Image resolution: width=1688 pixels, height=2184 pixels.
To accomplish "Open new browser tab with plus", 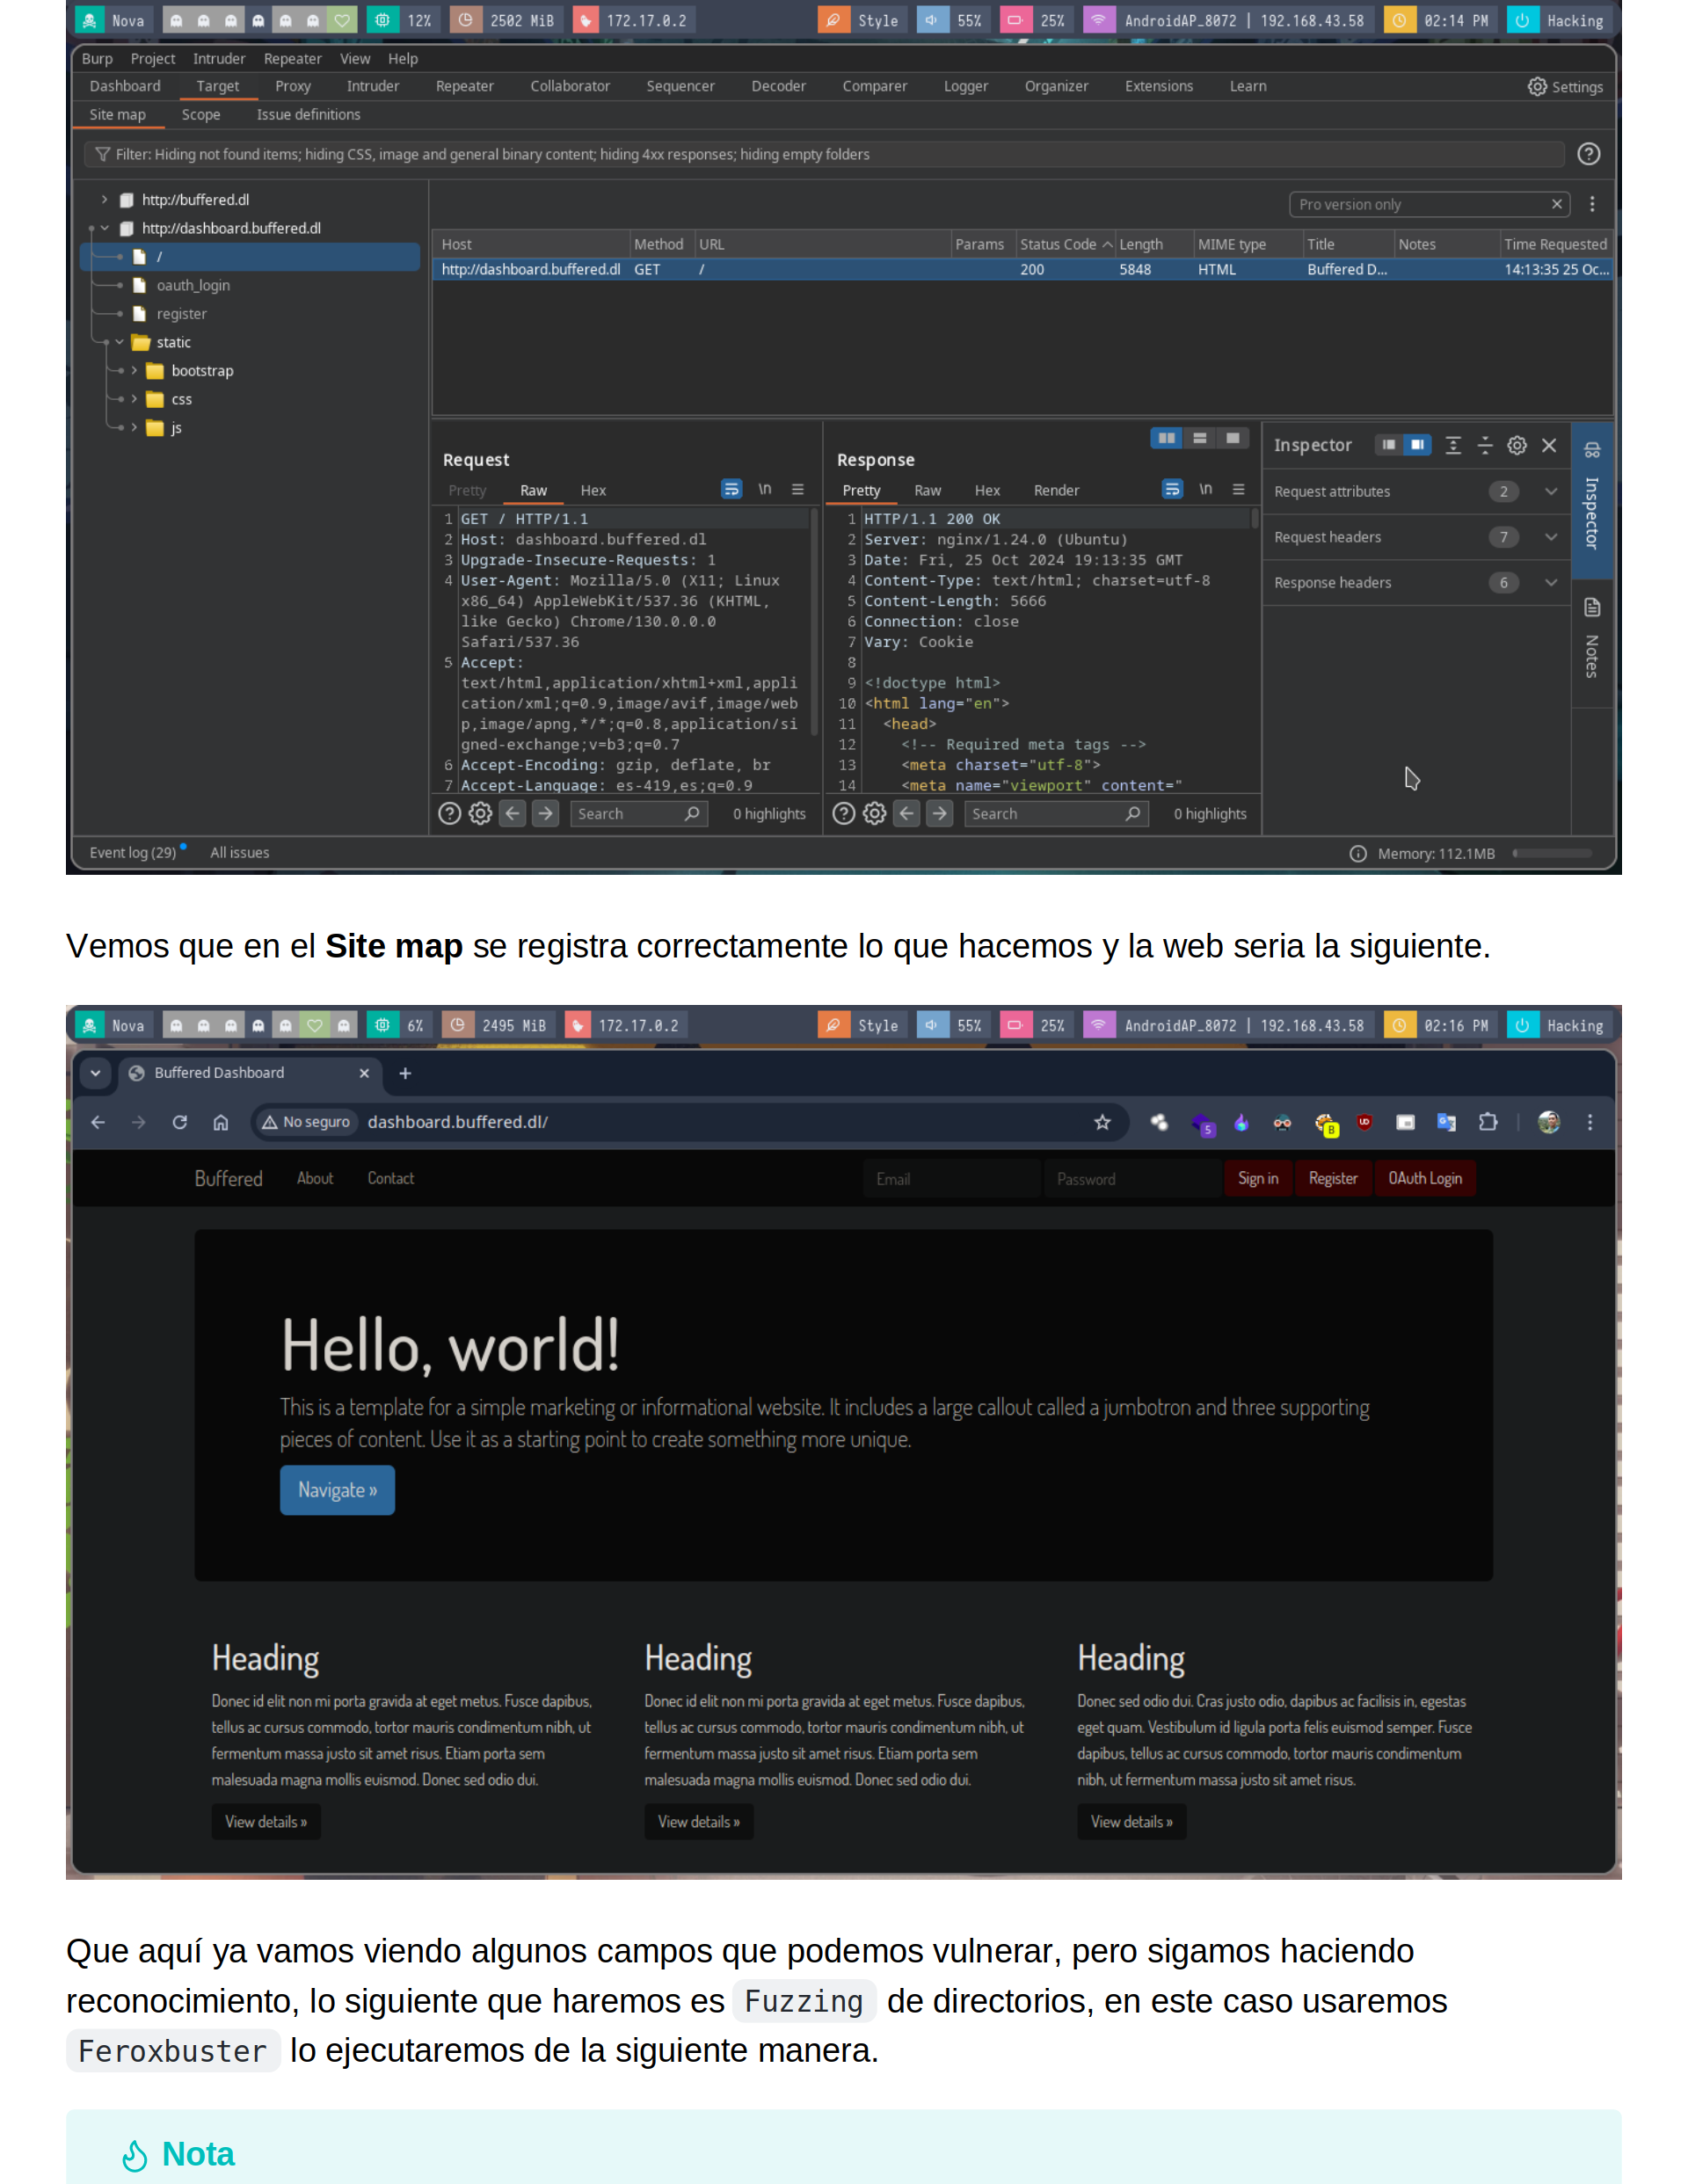I will (x=405, y=1073).
